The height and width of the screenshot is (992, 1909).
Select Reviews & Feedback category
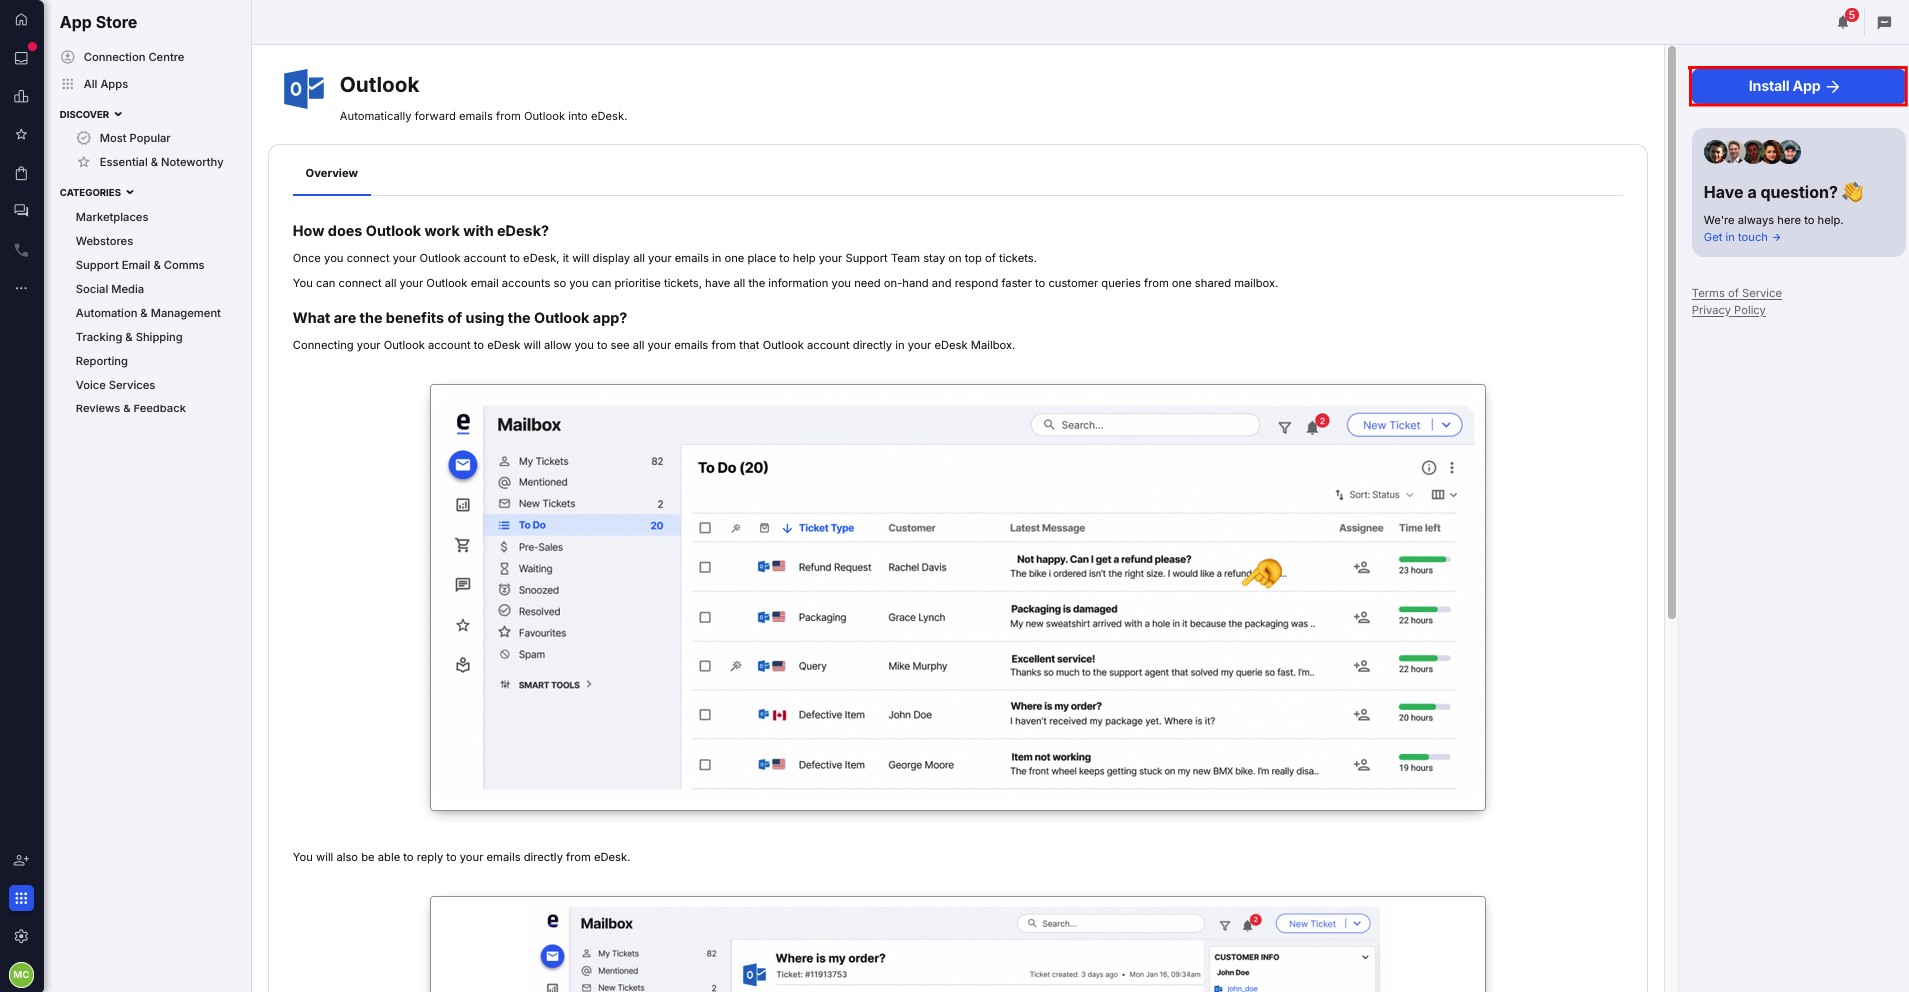pos(131,408)
